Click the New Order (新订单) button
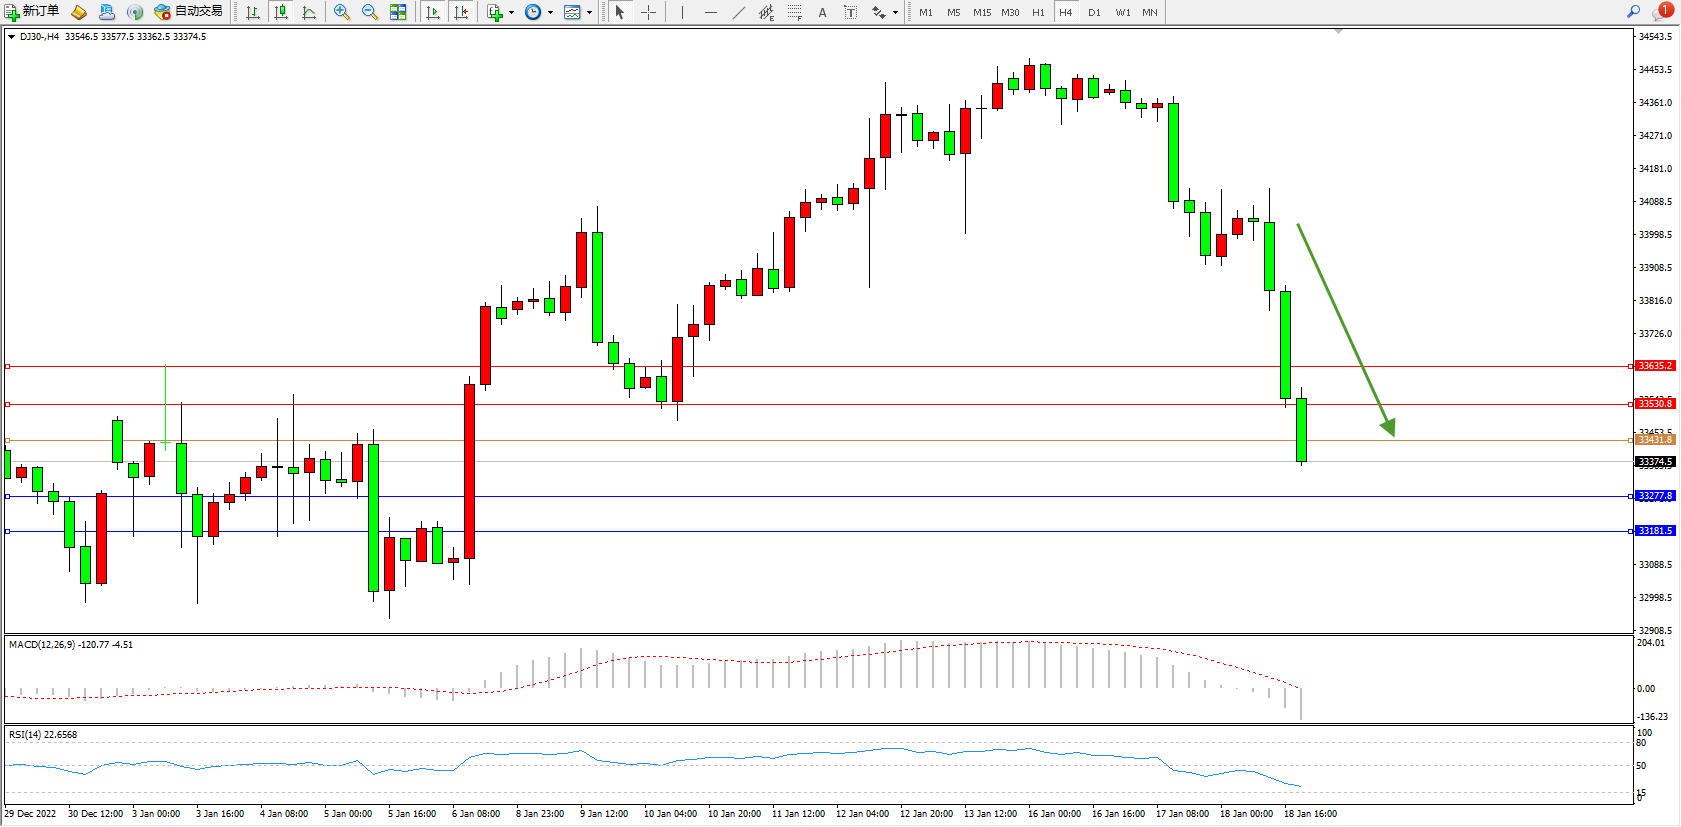 [32, 12]
